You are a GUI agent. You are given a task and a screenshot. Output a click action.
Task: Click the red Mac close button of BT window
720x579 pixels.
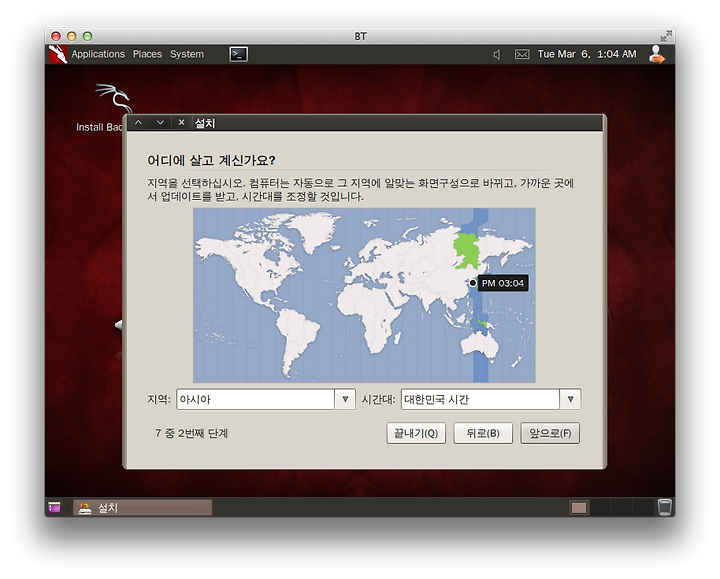click(x=56, y=36)
